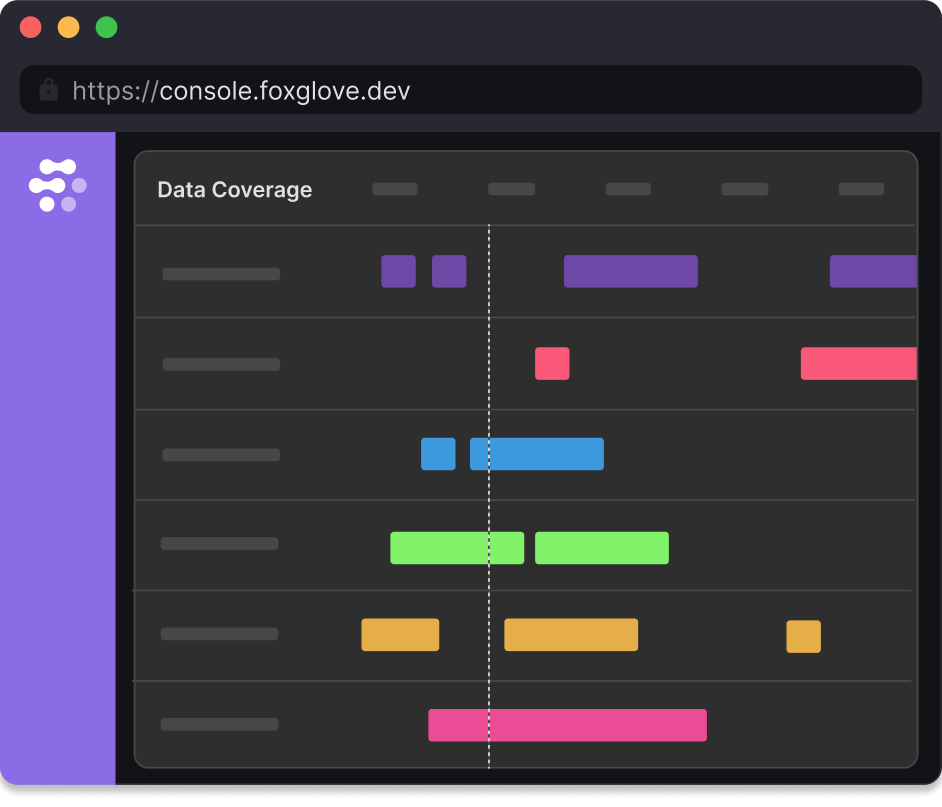Click the long pink coverage bar at bottom
Screen dimensions: 942x807
[x=567, y=725]
